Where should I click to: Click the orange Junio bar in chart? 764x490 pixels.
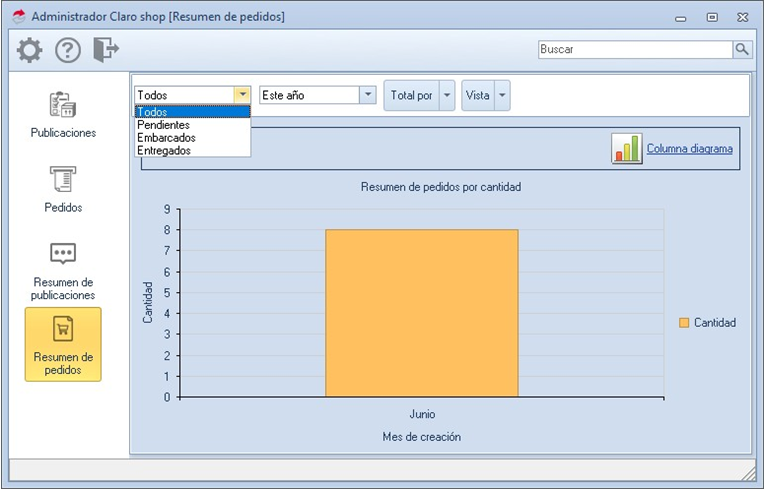click(x=421, y=313)
